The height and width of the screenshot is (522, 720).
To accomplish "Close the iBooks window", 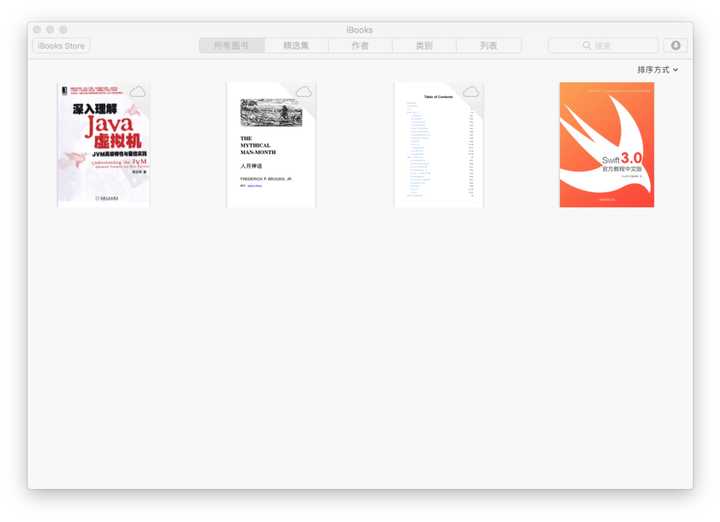I will pyautogui.click(x=37, y=29).
